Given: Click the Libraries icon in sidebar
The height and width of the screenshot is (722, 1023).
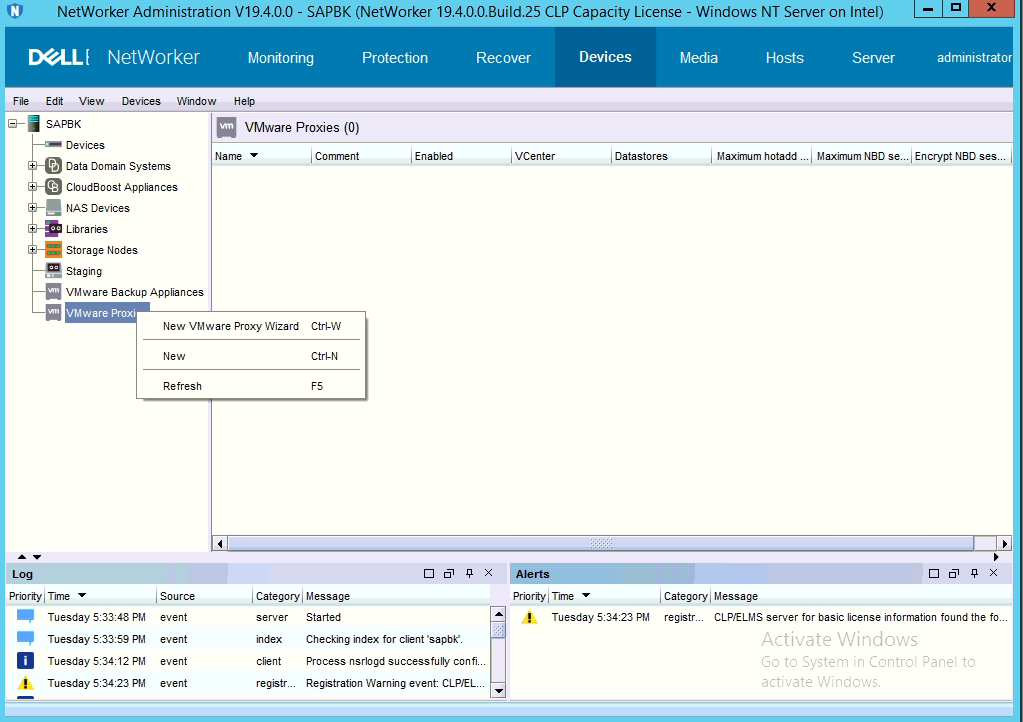Looking at the screenshot, I should (54, 229).
